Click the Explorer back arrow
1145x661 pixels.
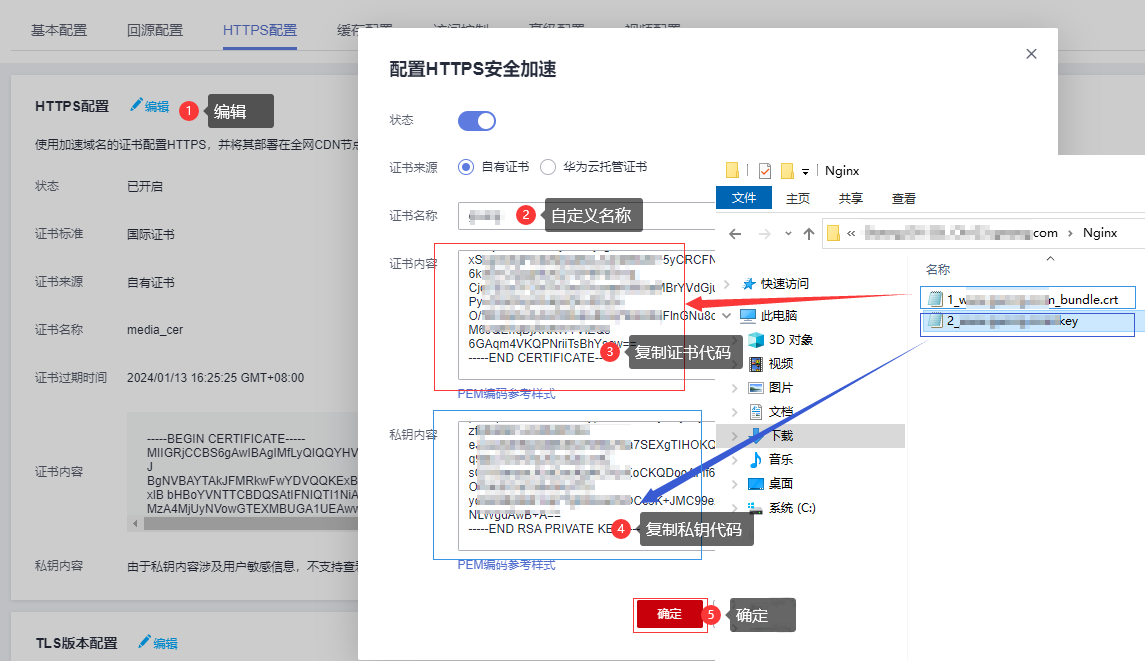[735, 233]
